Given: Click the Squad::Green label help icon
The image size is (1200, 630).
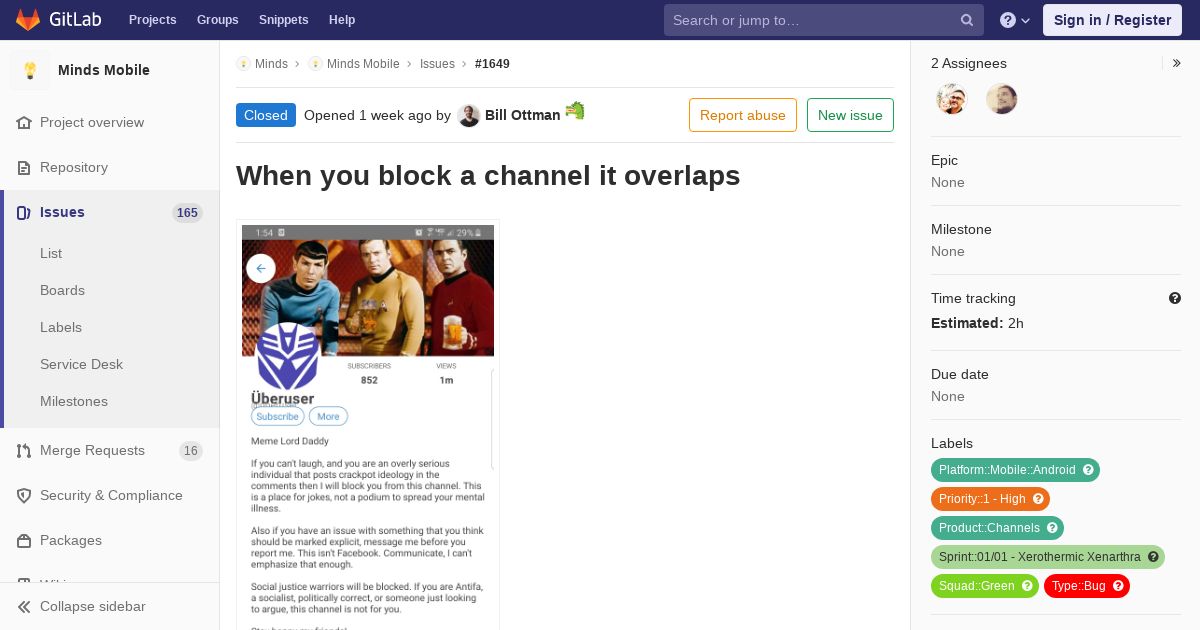Looking at the screenshot, I should click(x=1027, y=586).
